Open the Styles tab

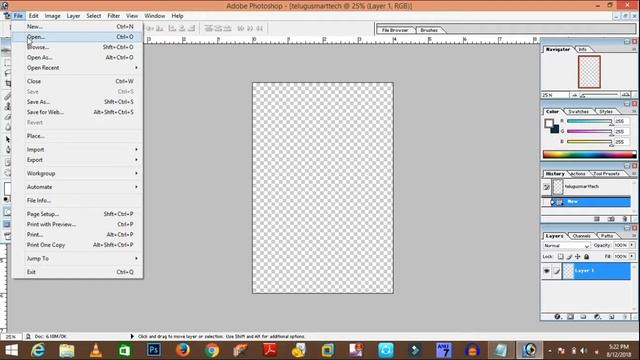click(606, 111)
